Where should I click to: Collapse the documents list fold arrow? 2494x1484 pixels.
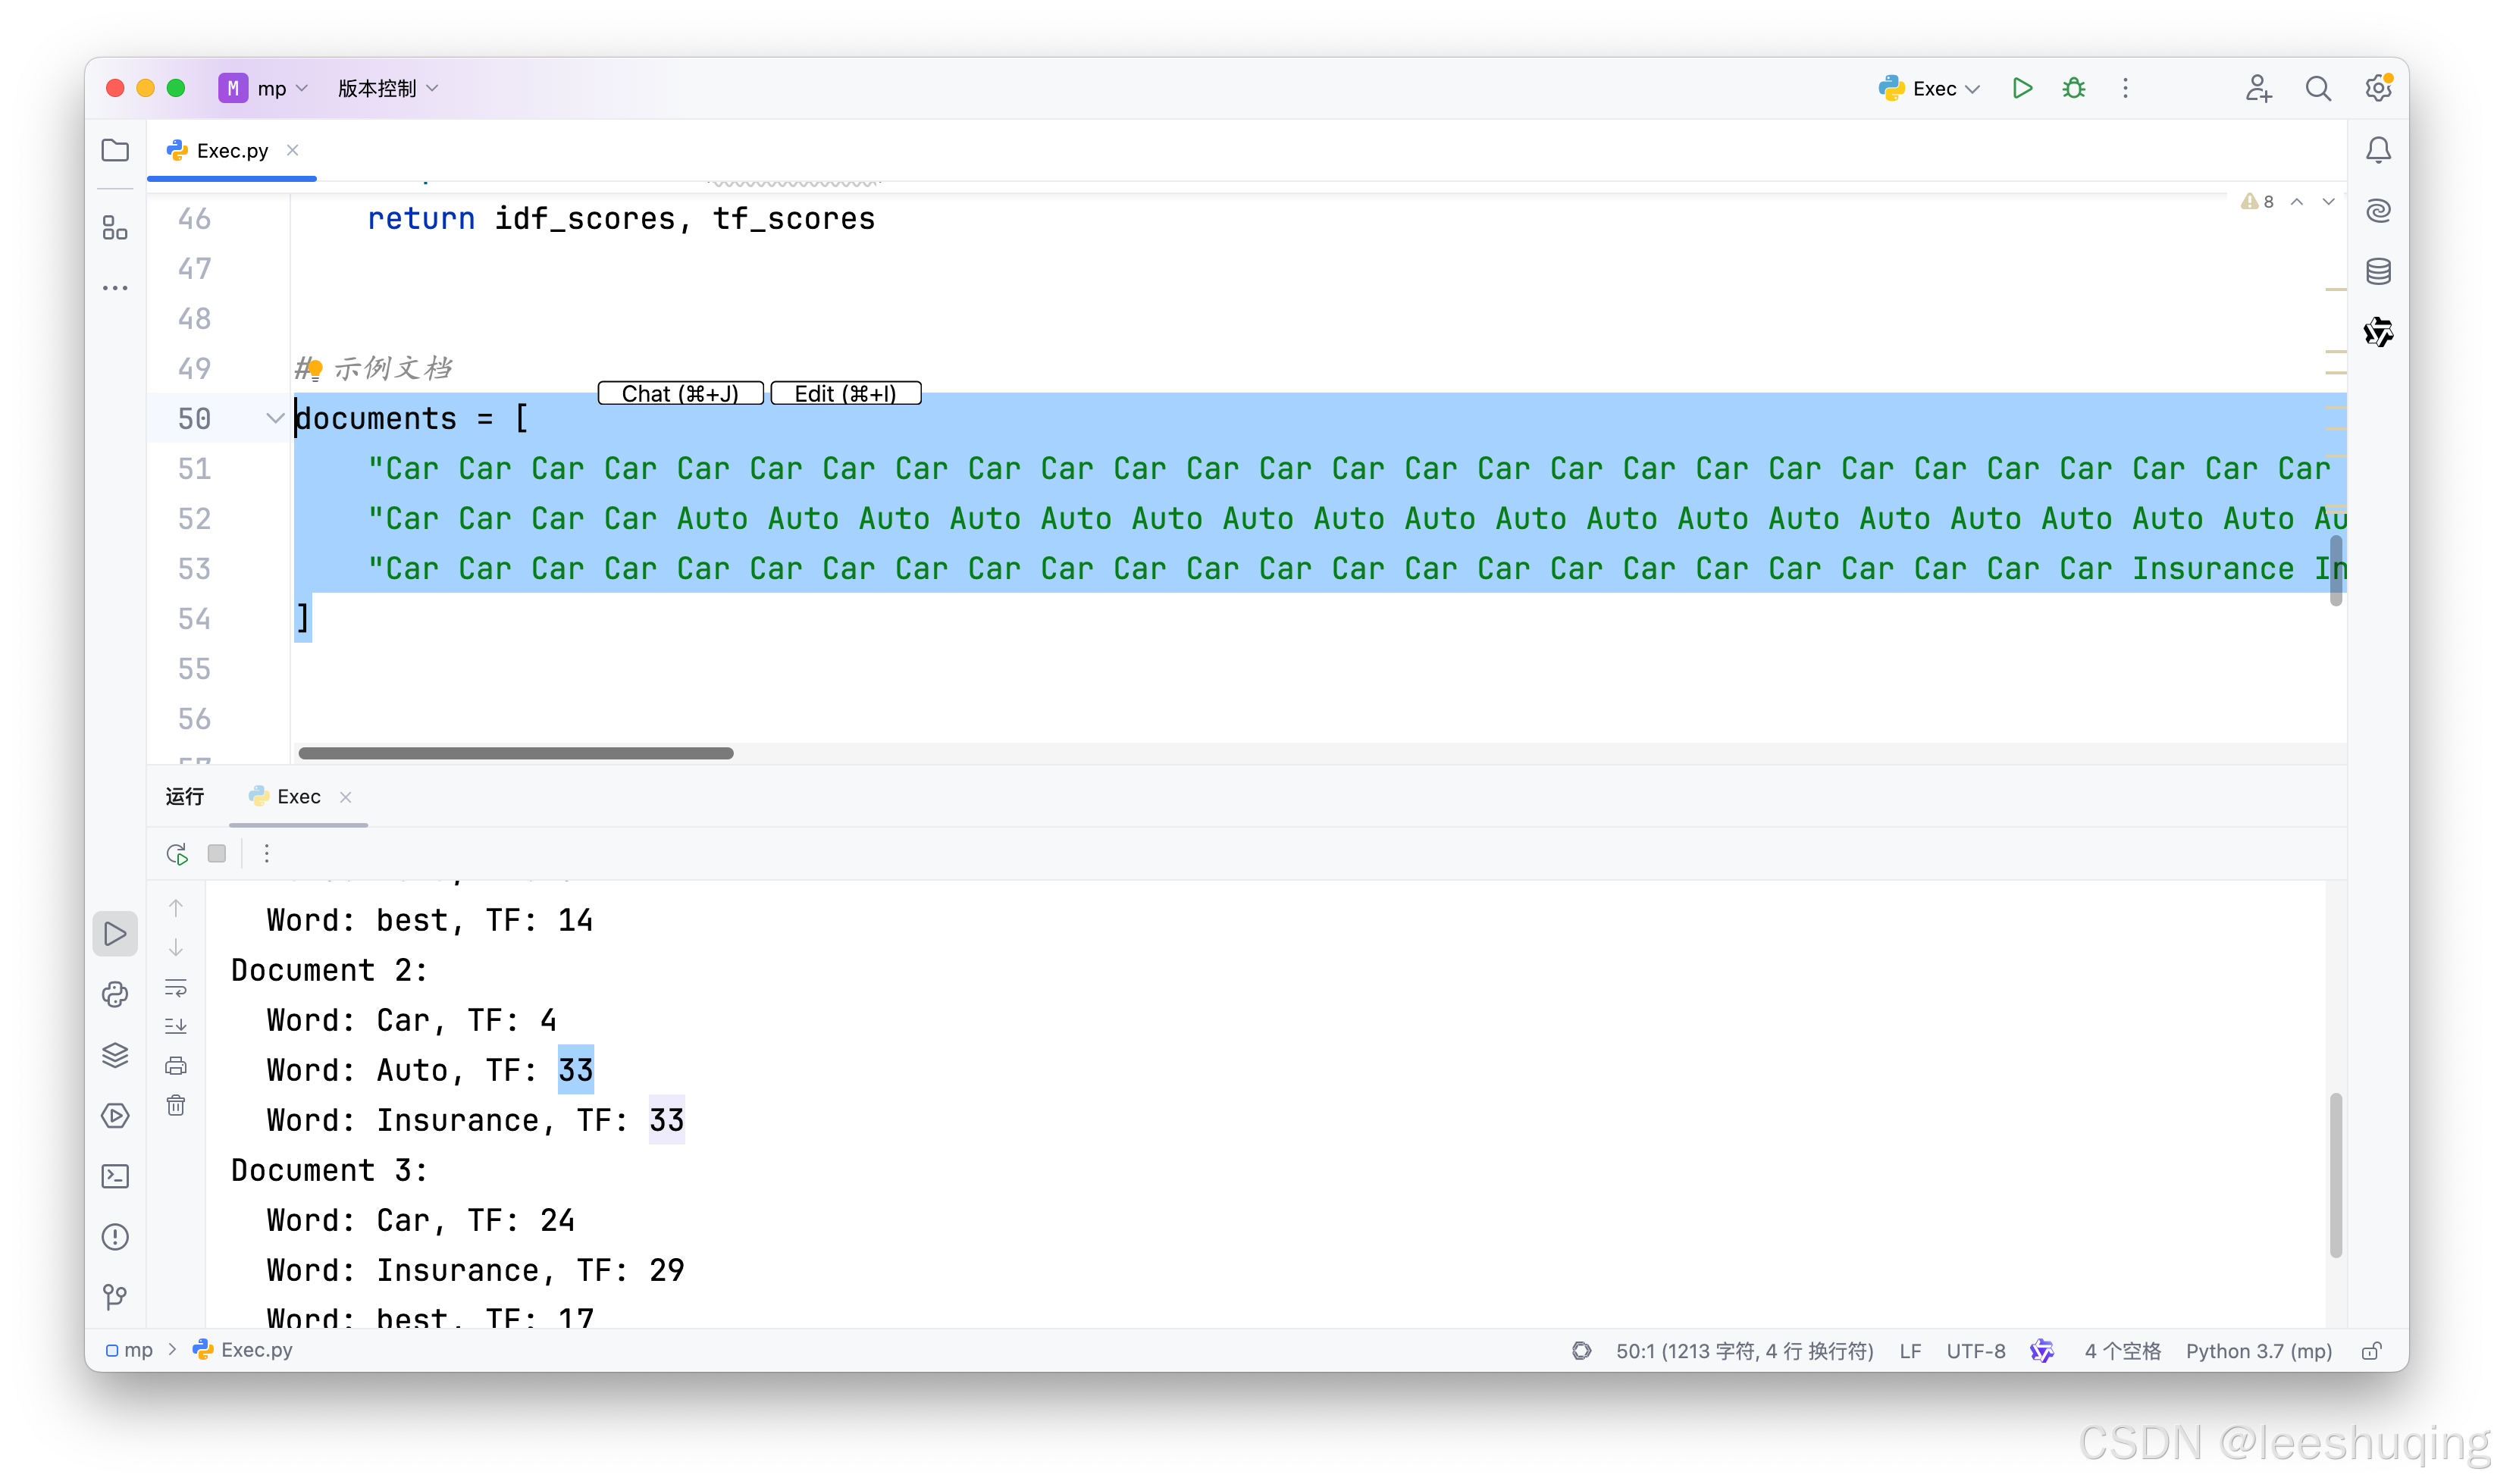[275, 418]
